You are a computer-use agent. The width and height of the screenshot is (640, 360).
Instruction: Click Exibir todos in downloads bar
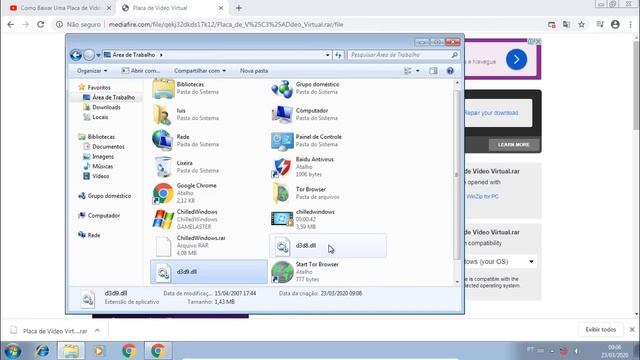[x=600, y=329]
